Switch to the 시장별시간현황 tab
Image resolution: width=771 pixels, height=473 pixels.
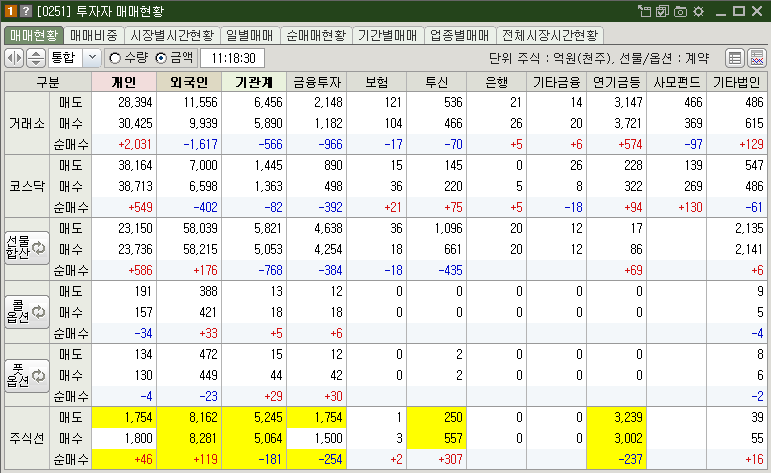click(x=172, y=35)
